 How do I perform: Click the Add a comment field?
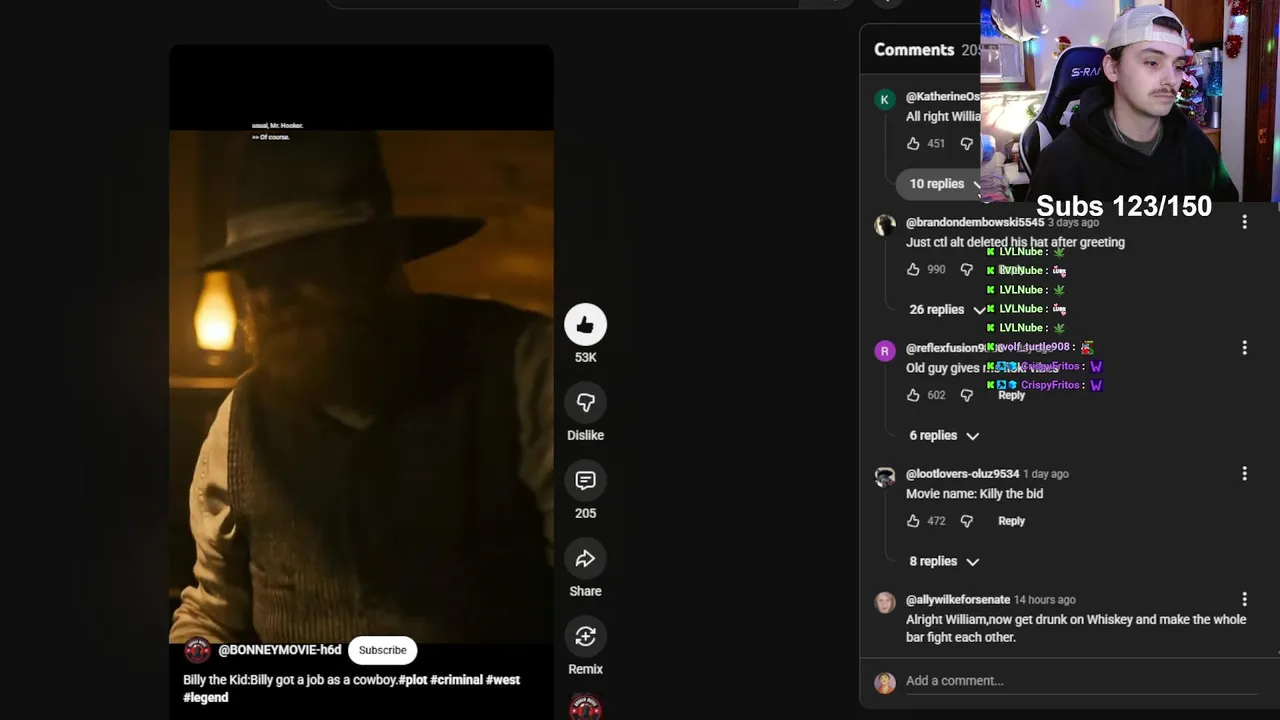[x=1080, y=681]
